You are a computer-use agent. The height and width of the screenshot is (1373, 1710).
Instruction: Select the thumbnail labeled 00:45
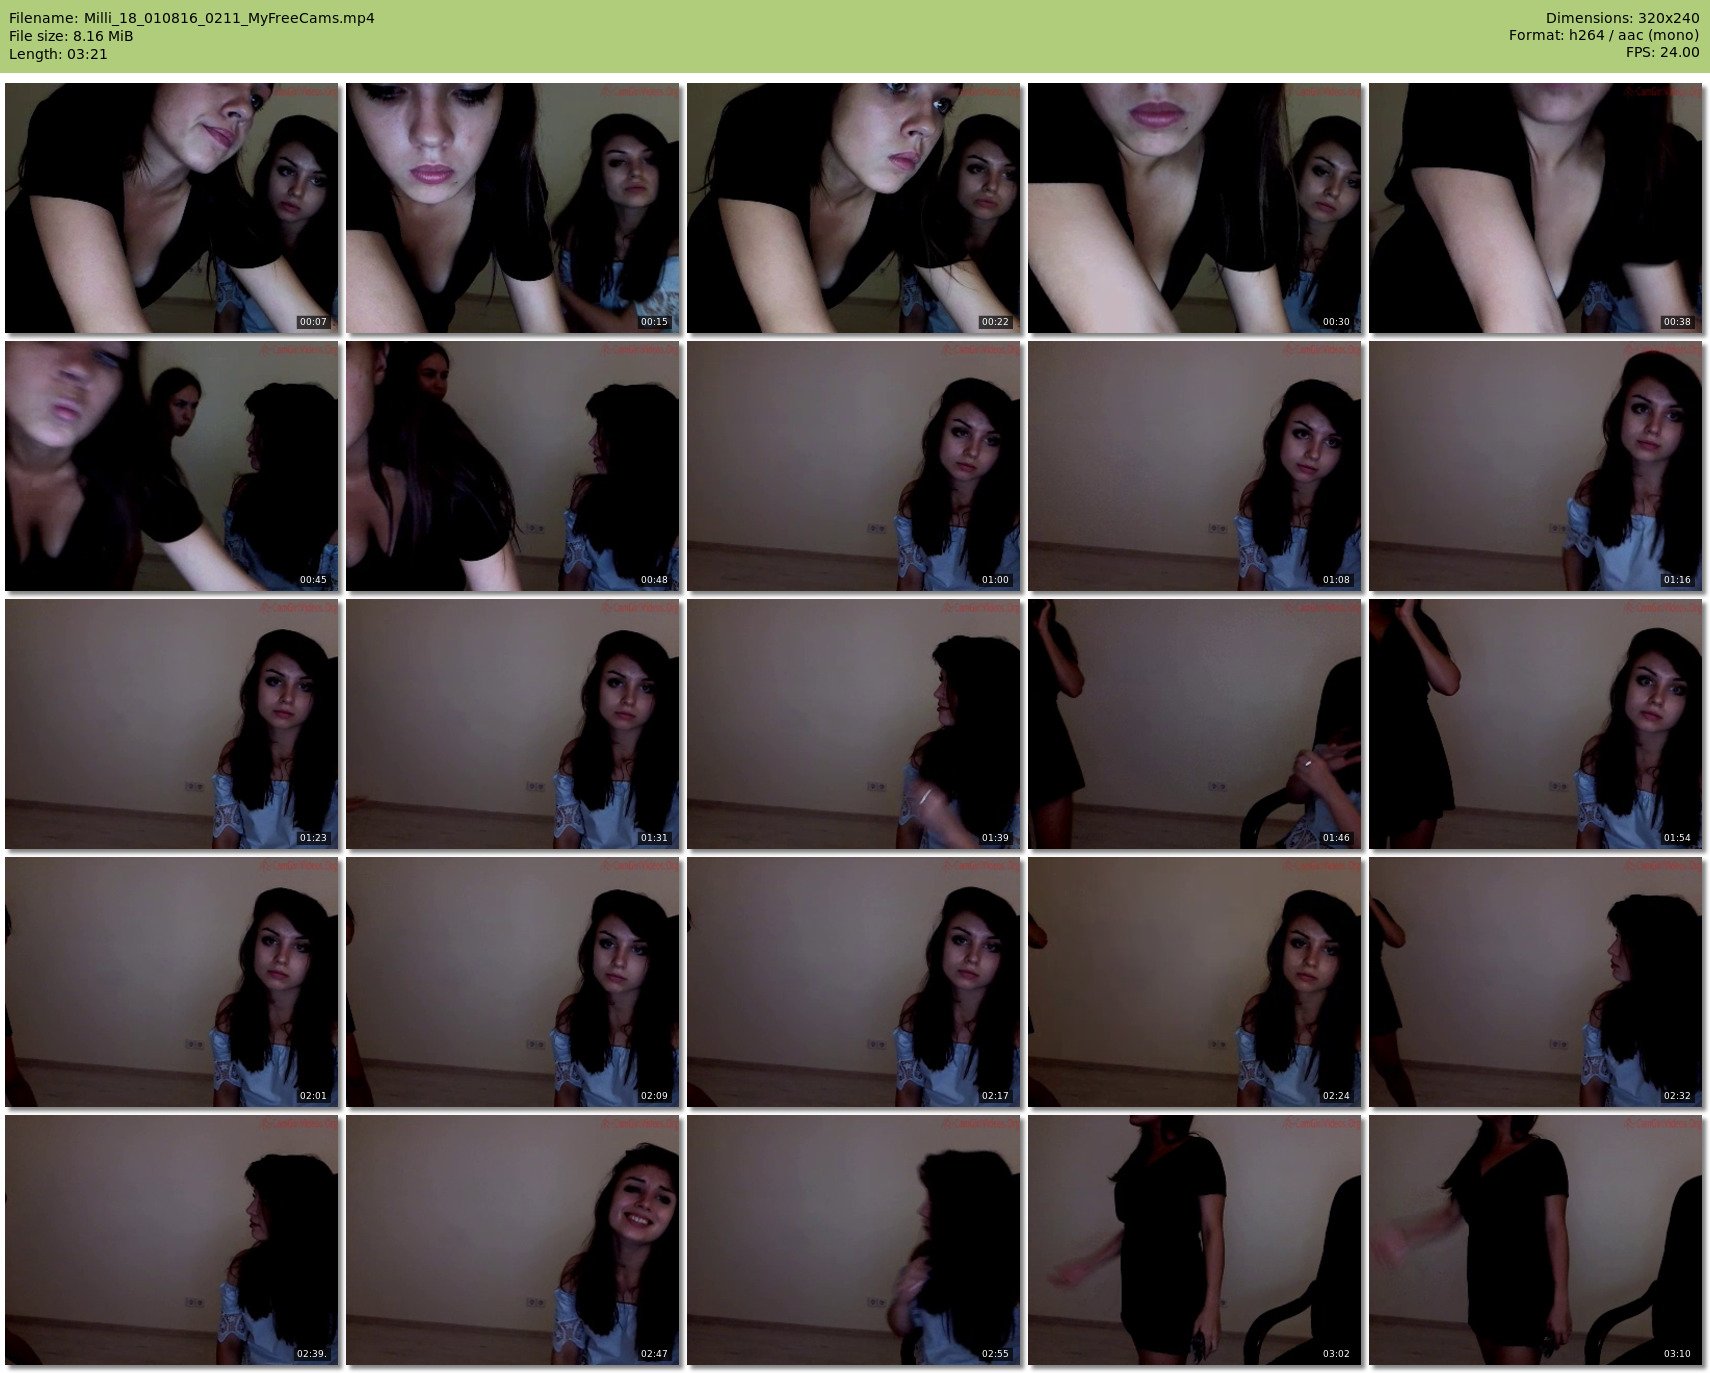pos(172,466)
